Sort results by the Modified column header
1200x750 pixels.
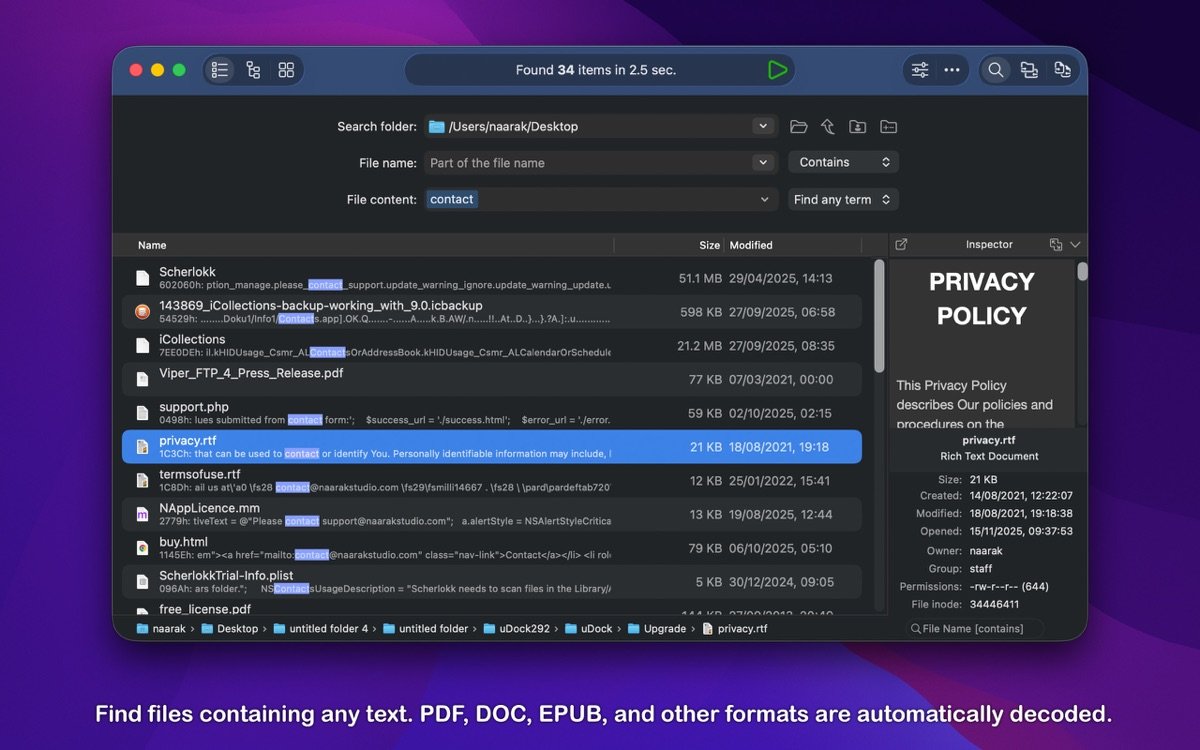(x=751, y=245)
